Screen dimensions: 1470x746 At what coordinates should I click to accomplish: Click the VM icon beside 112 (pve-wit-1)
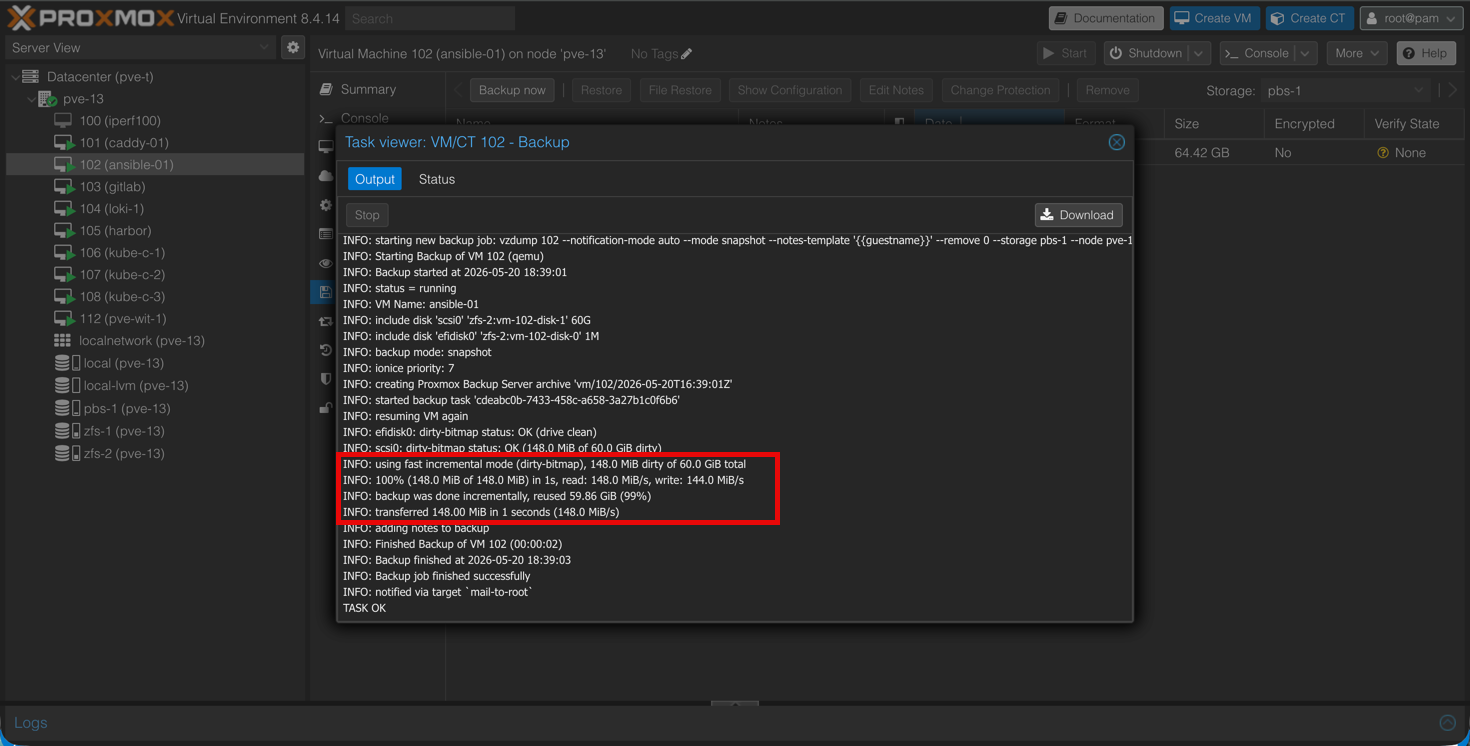click(63, 319)
